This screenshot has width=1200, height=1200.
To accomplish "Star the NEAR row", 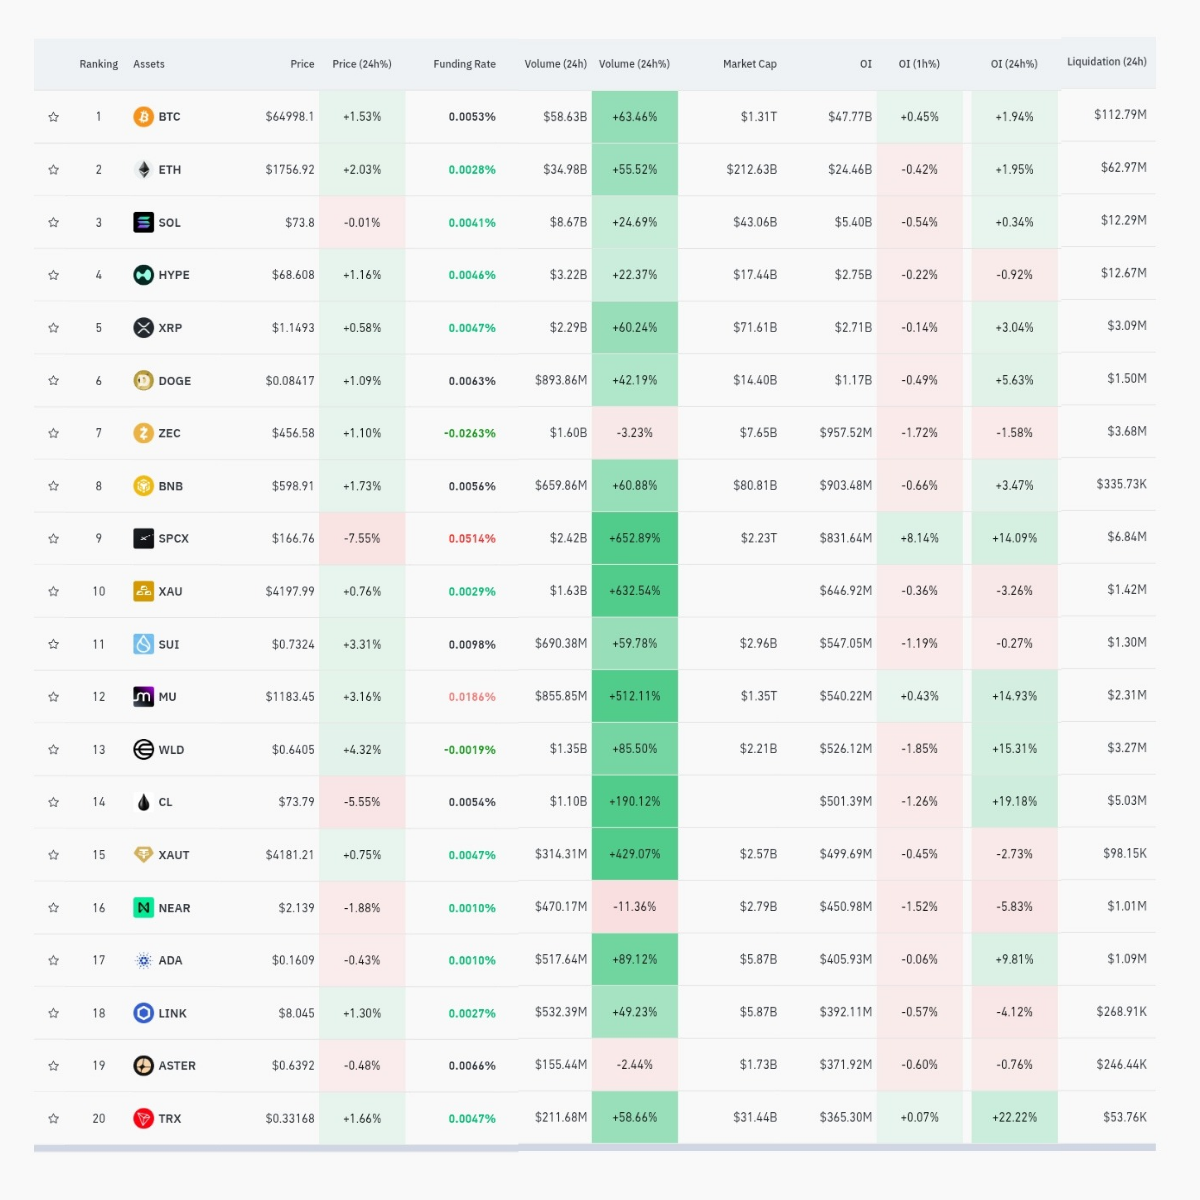I will (x=53, y=907).
